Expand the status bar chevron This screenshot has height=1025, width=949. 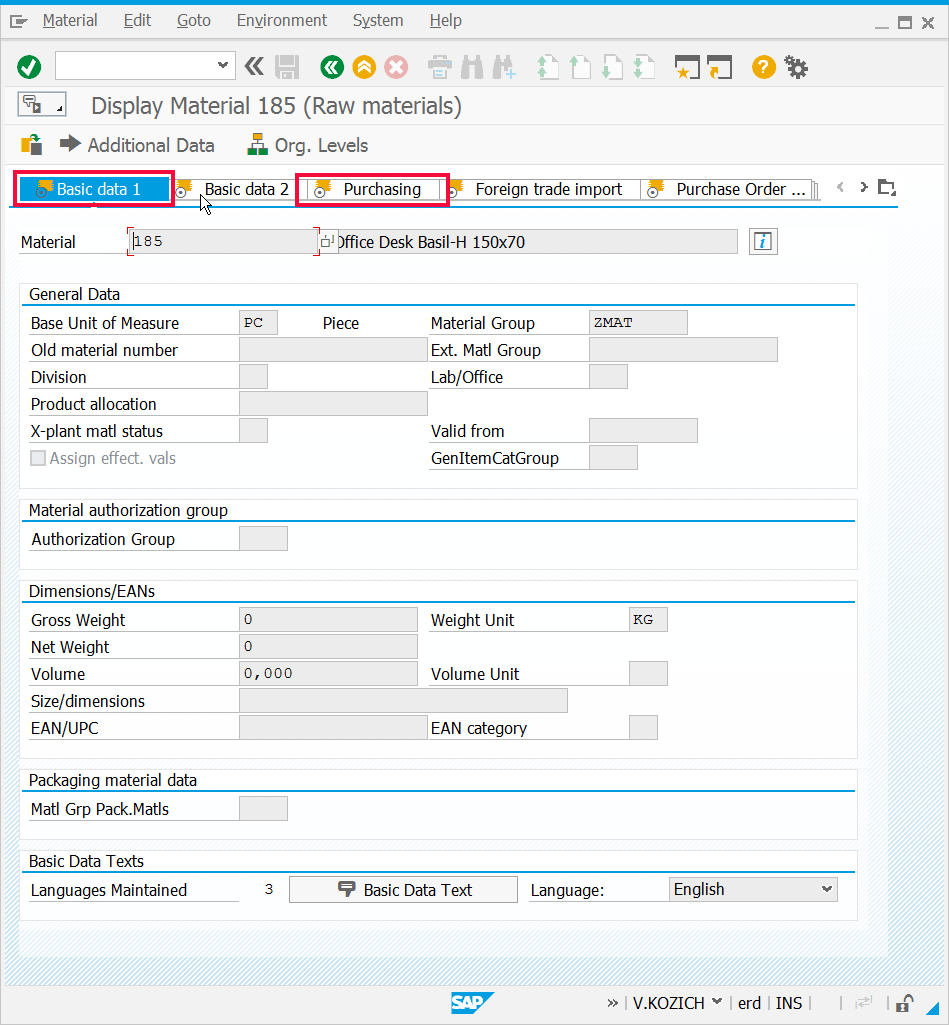(612, 1003)
